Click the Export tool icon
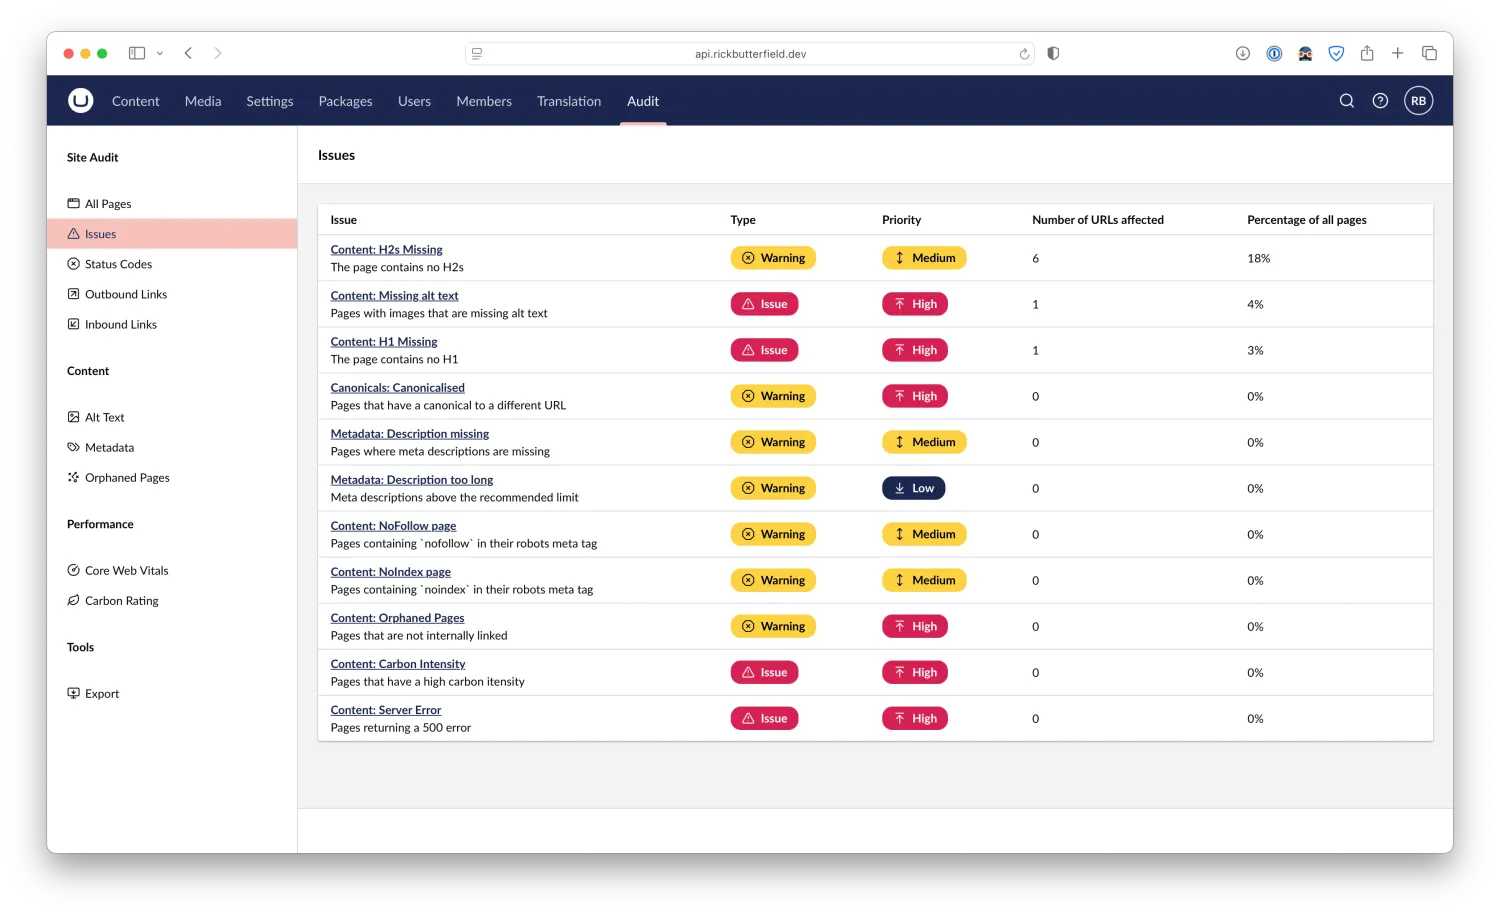This screenshot has width=1500, height=915. tap(73, 693)
